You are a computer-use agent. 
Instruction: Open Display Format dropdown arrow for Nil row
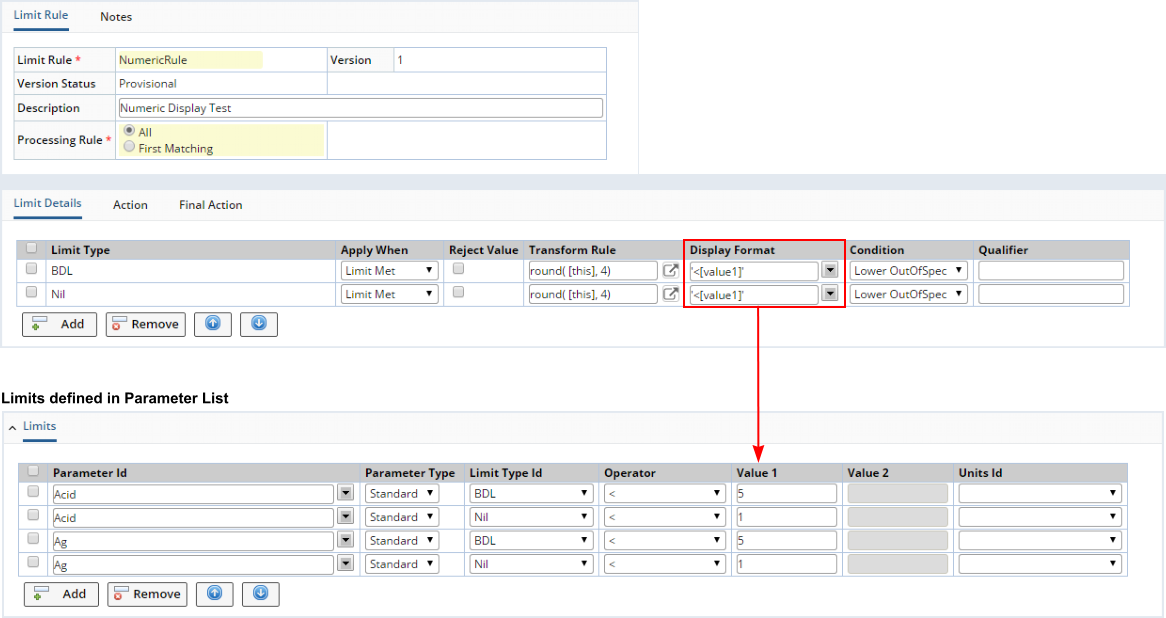pyautogui.click(x=830, y=294)
